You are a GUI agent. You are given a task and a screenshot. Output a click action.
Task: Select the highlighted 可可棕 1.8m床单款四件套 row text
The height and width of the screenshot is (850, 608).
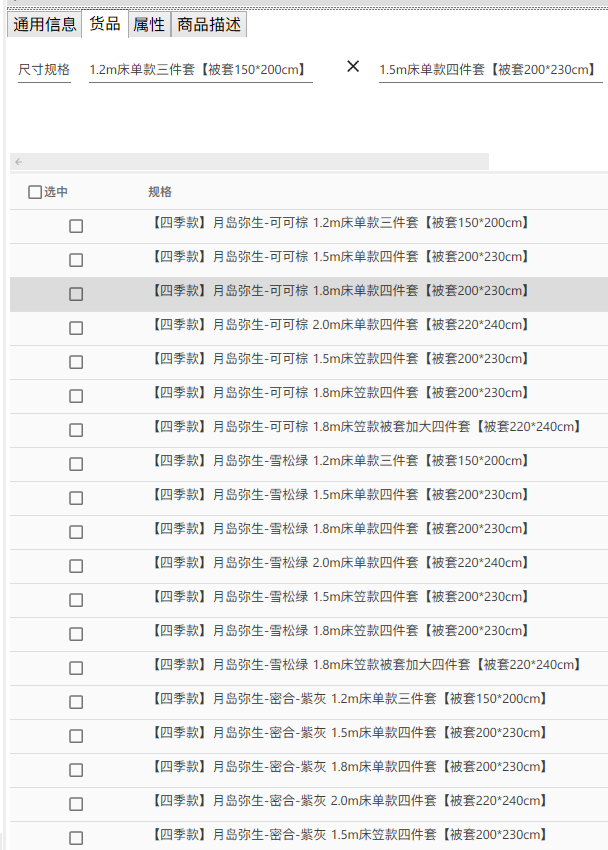(339, 291)
